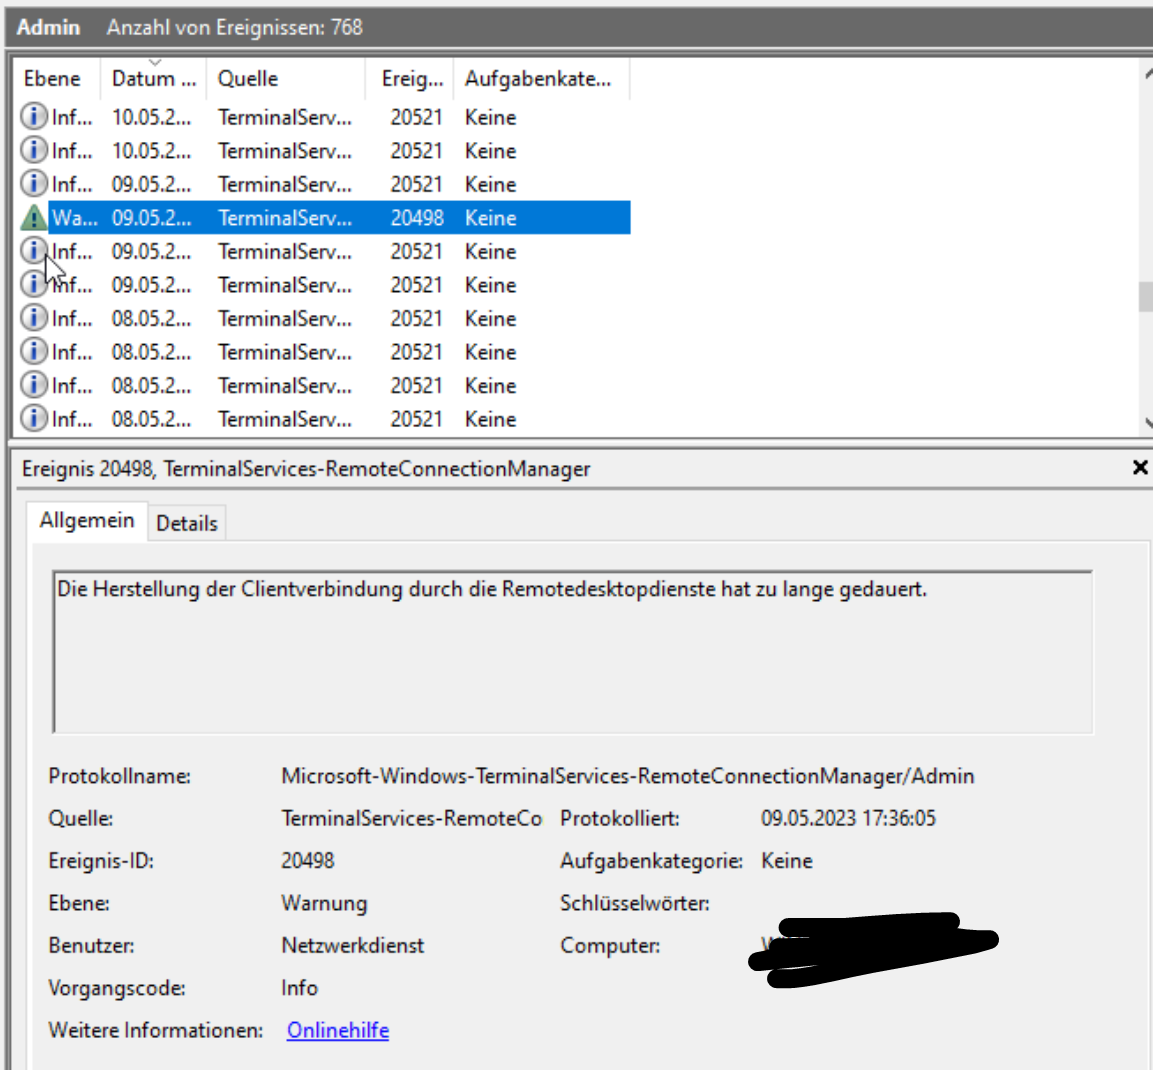
Task: Click the Aufgabenkate... column header
Action: coord(541,79)
